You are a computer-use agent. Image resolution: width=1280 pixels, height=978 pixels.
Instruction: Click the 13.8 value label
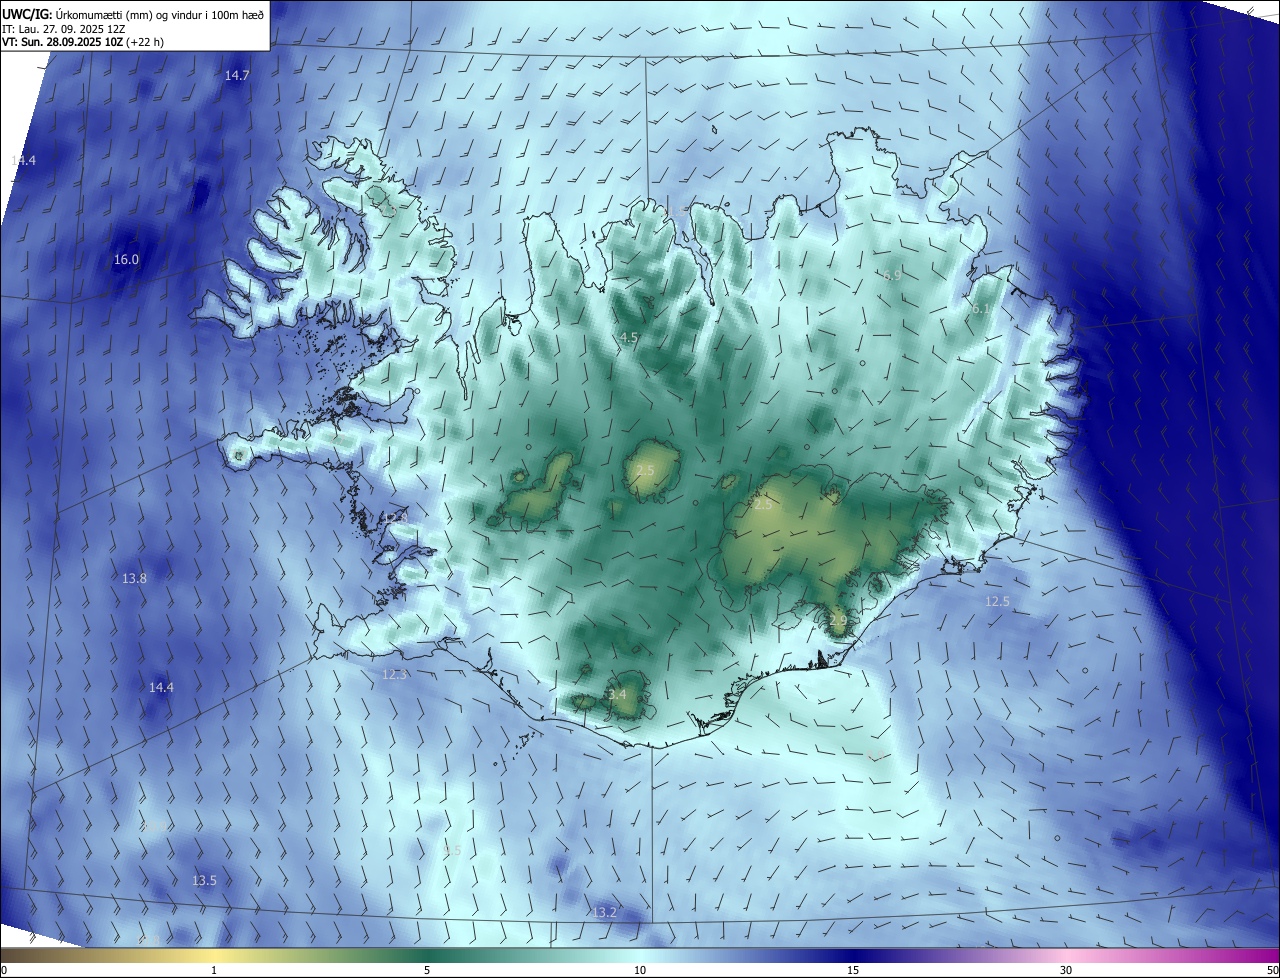click(x=135, y=578)
